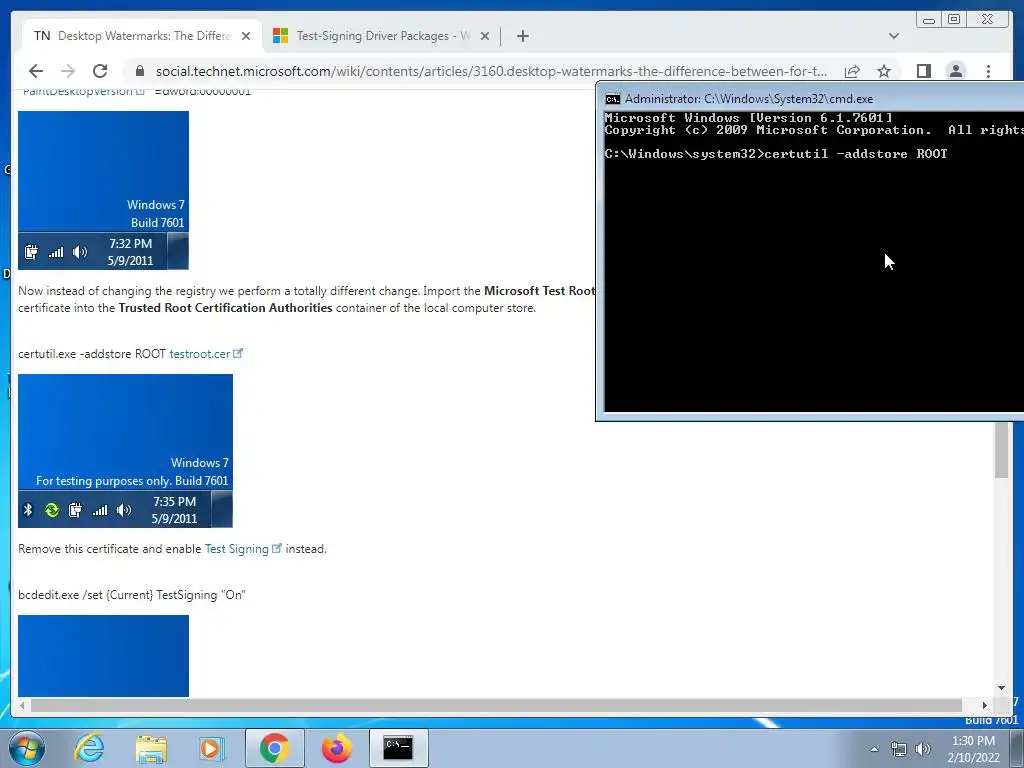Screen dimensions: 1024x768
Task: Click the taskbar clock showing 1:30 PM
Action: pos(973,749)
